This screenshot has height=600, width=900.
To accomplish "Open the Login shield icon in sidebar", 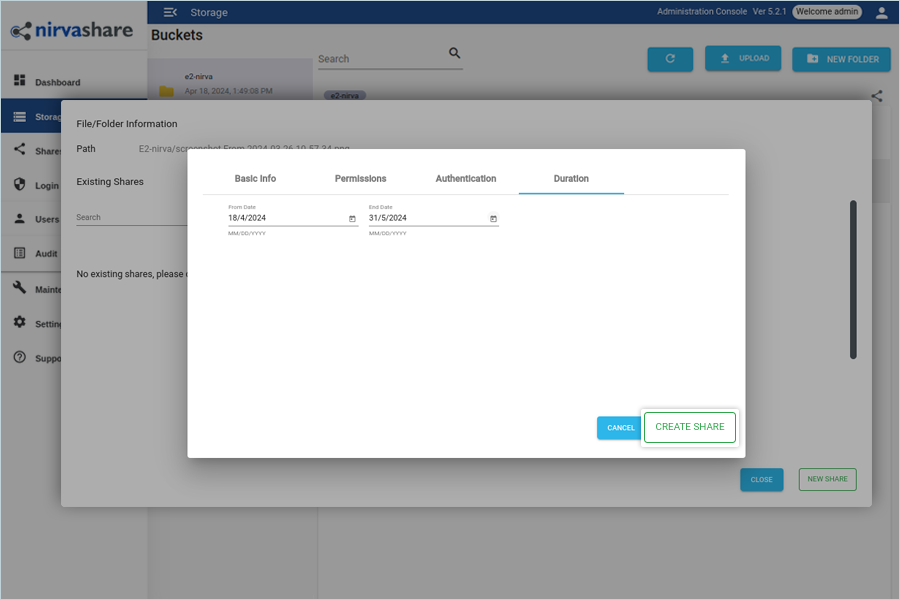I will click(20, 184).
